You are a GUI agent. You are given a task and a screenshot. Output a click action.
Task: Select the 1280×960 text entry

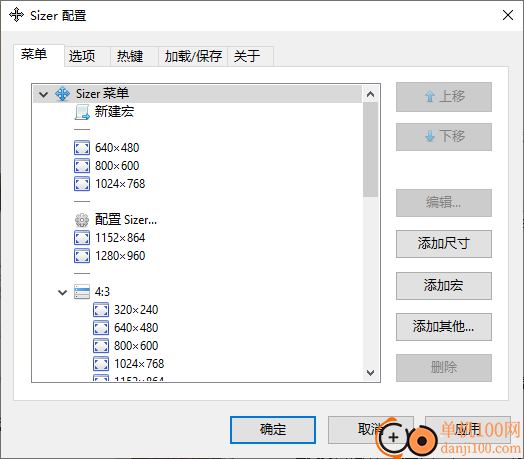point(120,256)
